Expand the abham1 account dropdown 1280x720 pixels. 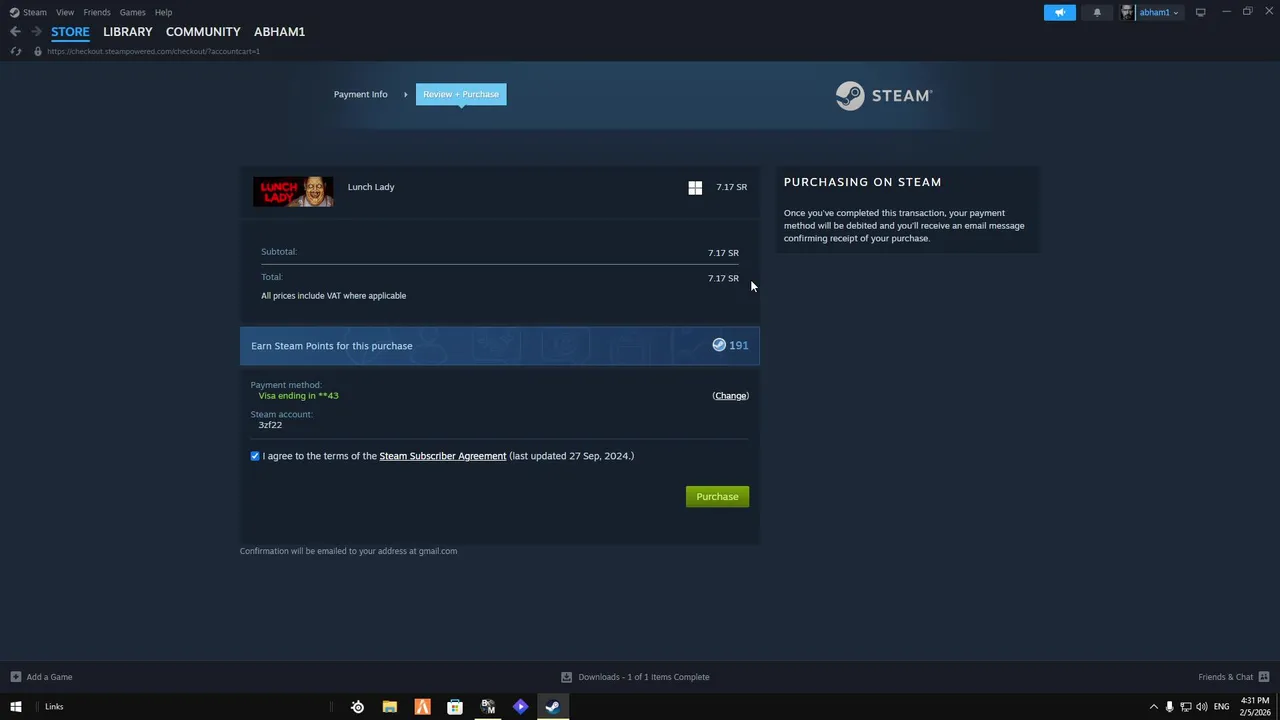coord(1176,13)
